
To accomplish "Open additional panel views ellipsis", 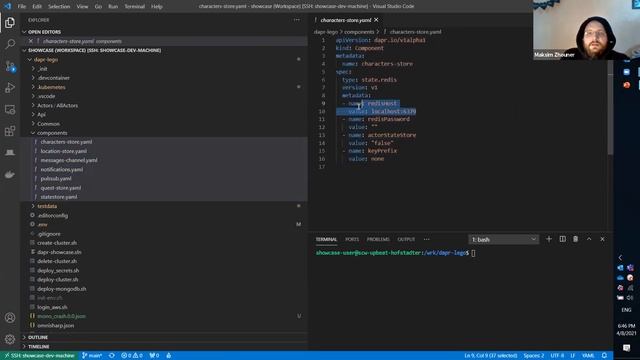I will [427, 240].
